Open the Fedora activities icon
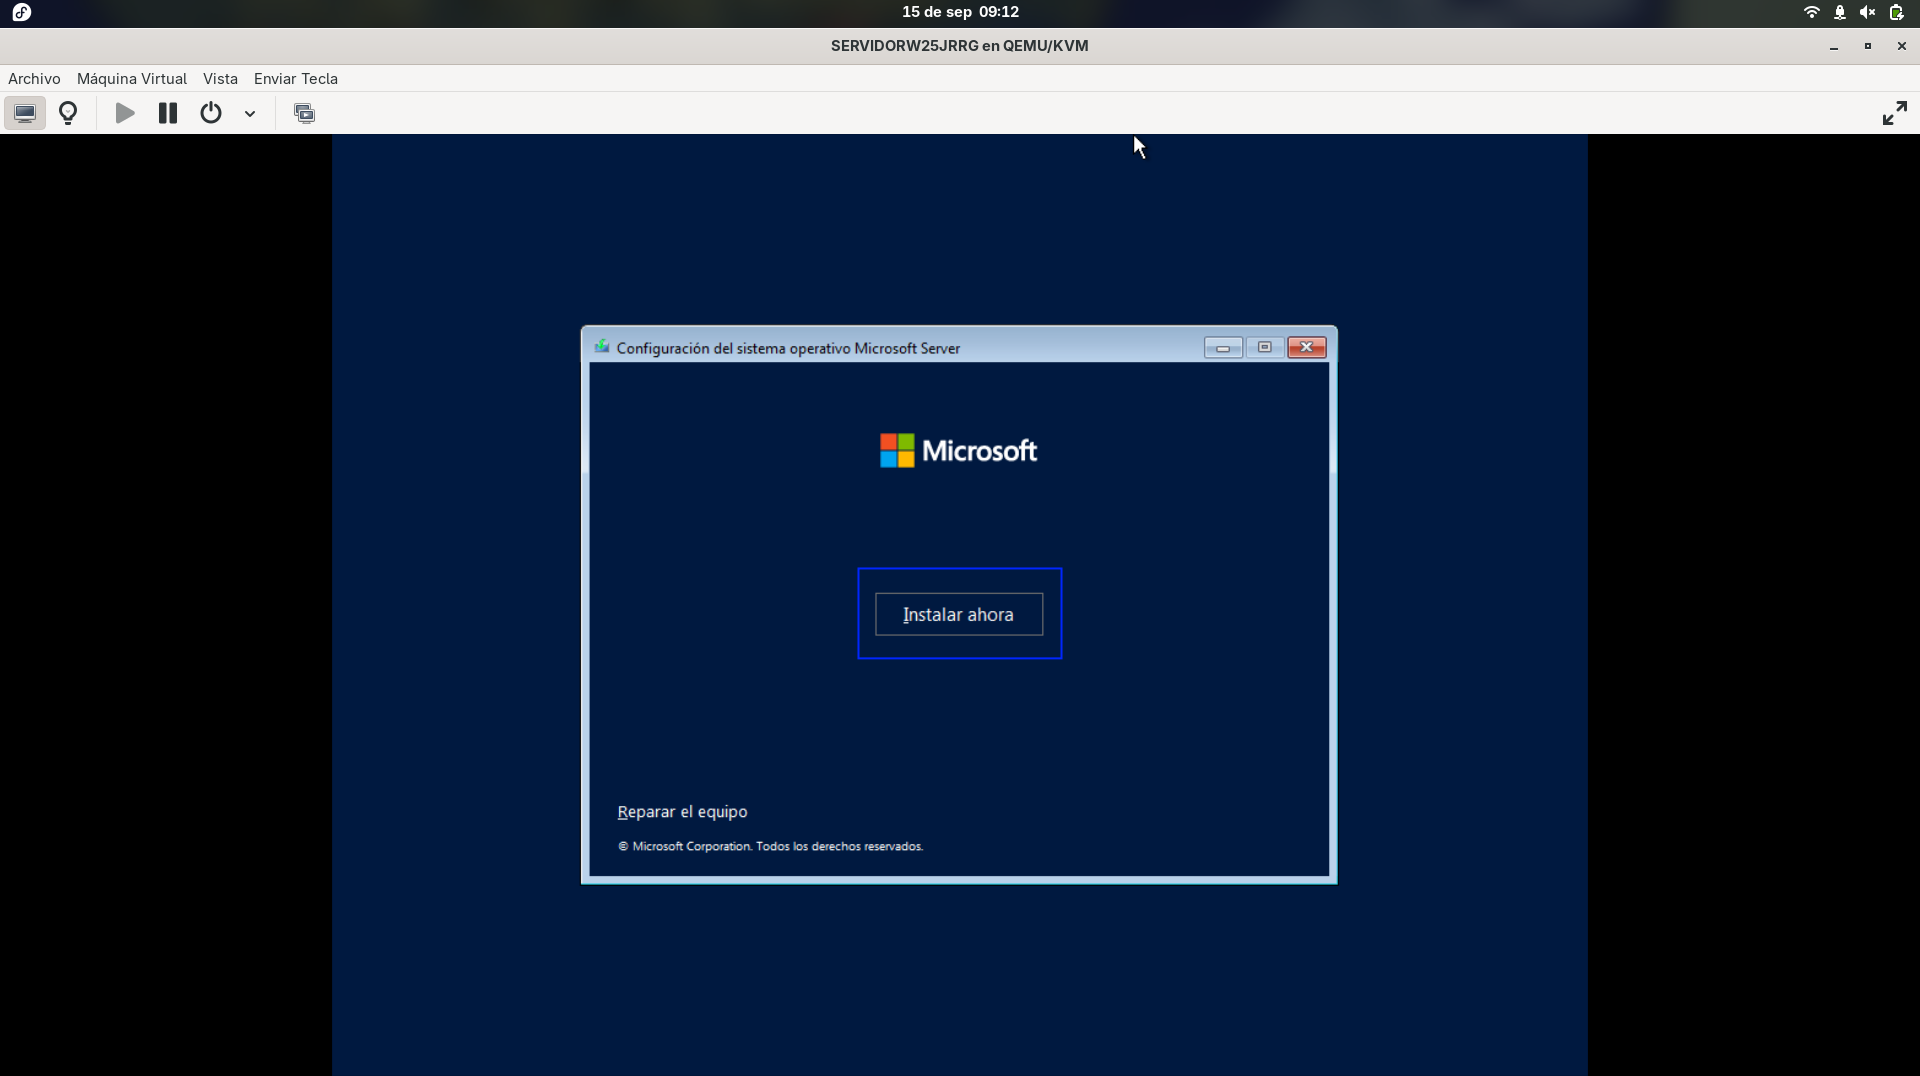The height and width of the screenshot is (1076, 1920). coord(22,12)
